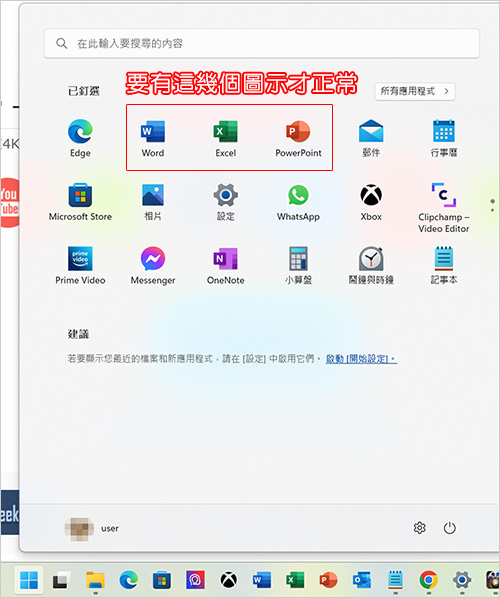Open PowerPoint from the pinned grid
This screenshot has width=500, height=598.
pyautogui.click(x=298, y=138)
